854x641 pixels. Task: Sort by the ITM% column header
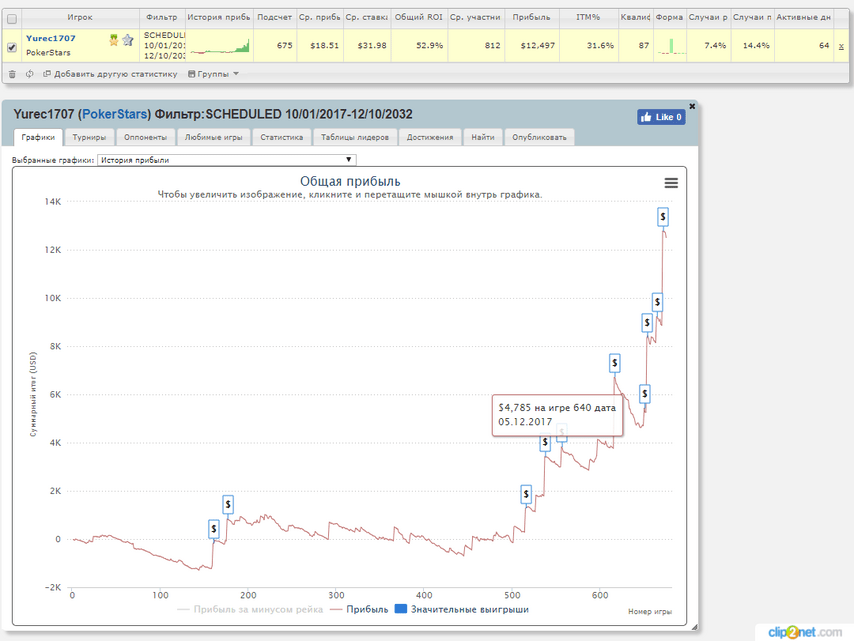click(x=588, y=17)
